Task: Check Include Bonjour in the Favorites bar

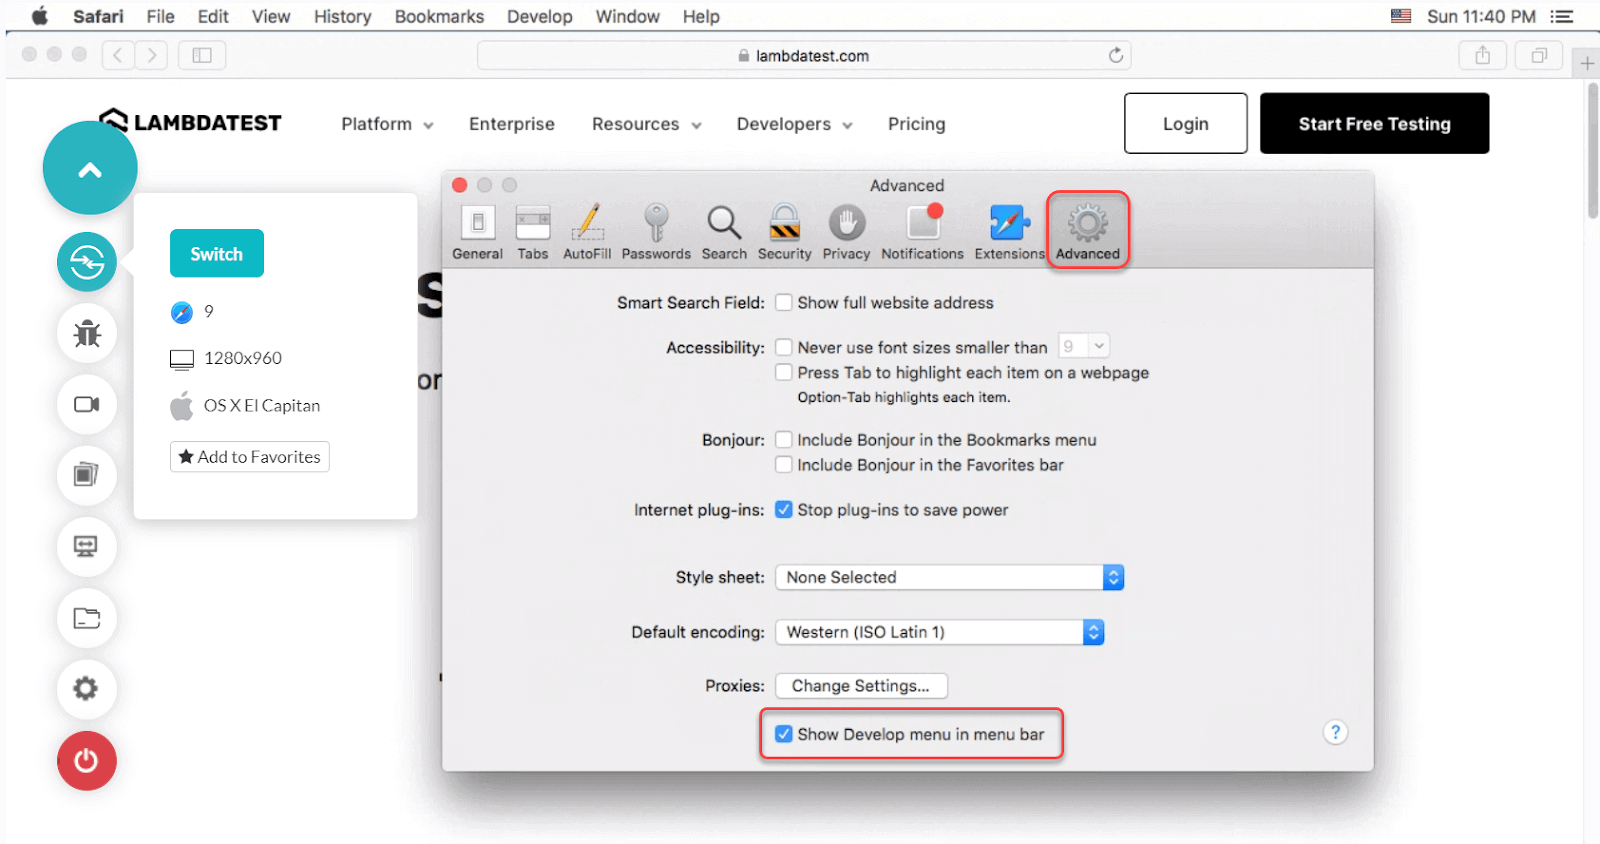Action: (784, 465)
